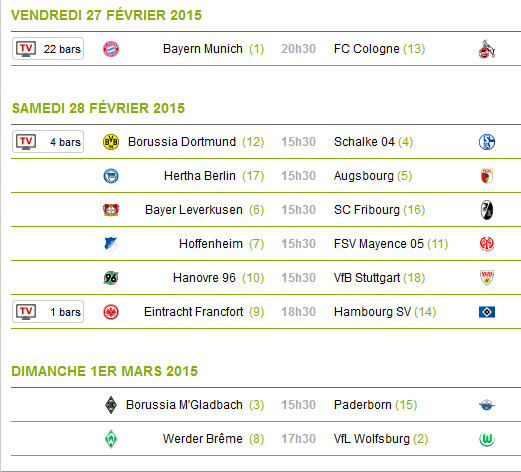Click the Bayer Leverkusen club crest
The width and height of the screenshot is (521, 472).
tap(111, 210)
